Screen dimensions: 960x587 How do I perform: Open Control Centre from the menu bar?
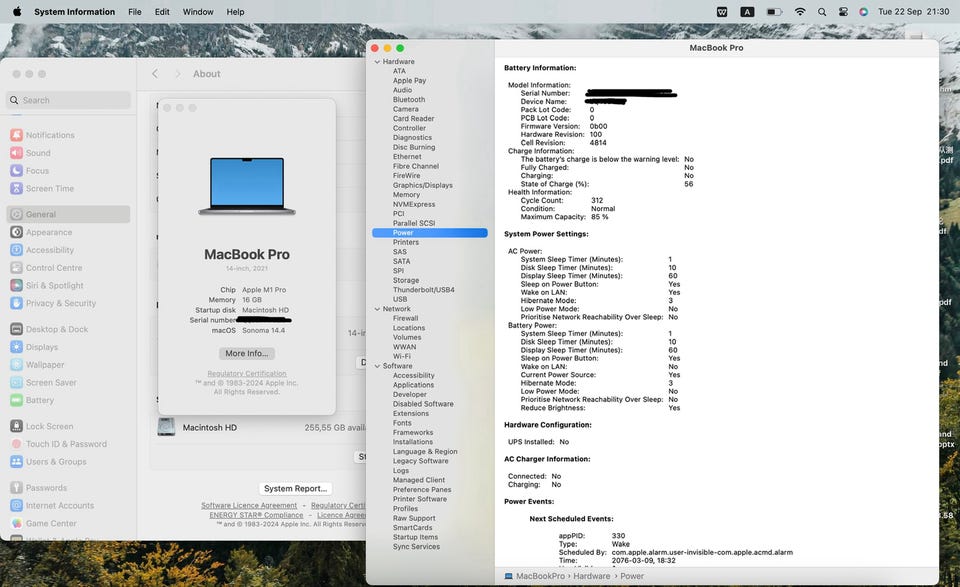click(843, 12)
